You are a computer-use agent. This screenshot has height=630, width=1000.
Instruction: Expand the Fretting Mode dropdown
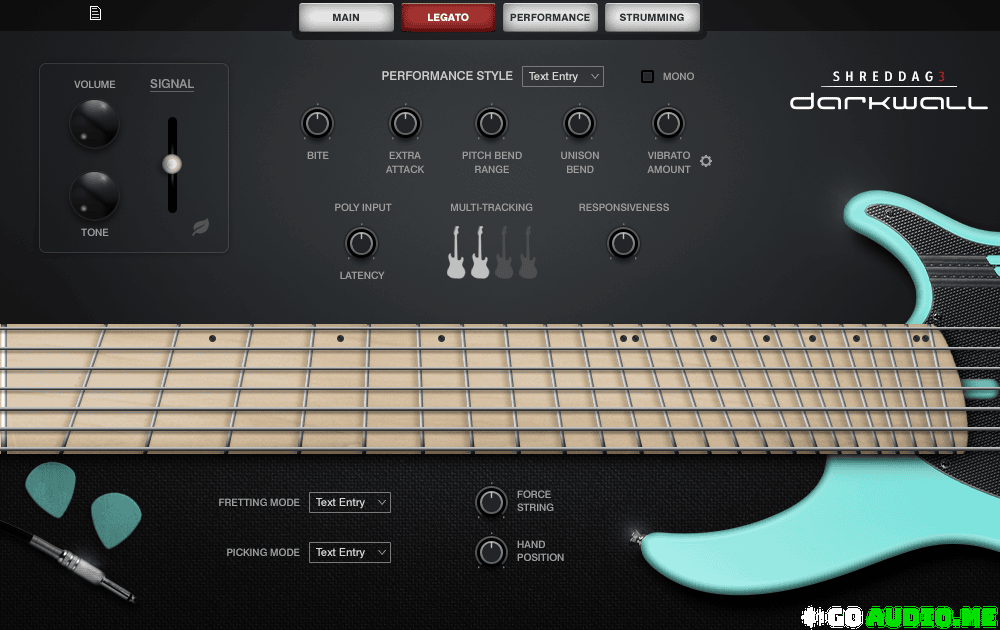[349, 502]
